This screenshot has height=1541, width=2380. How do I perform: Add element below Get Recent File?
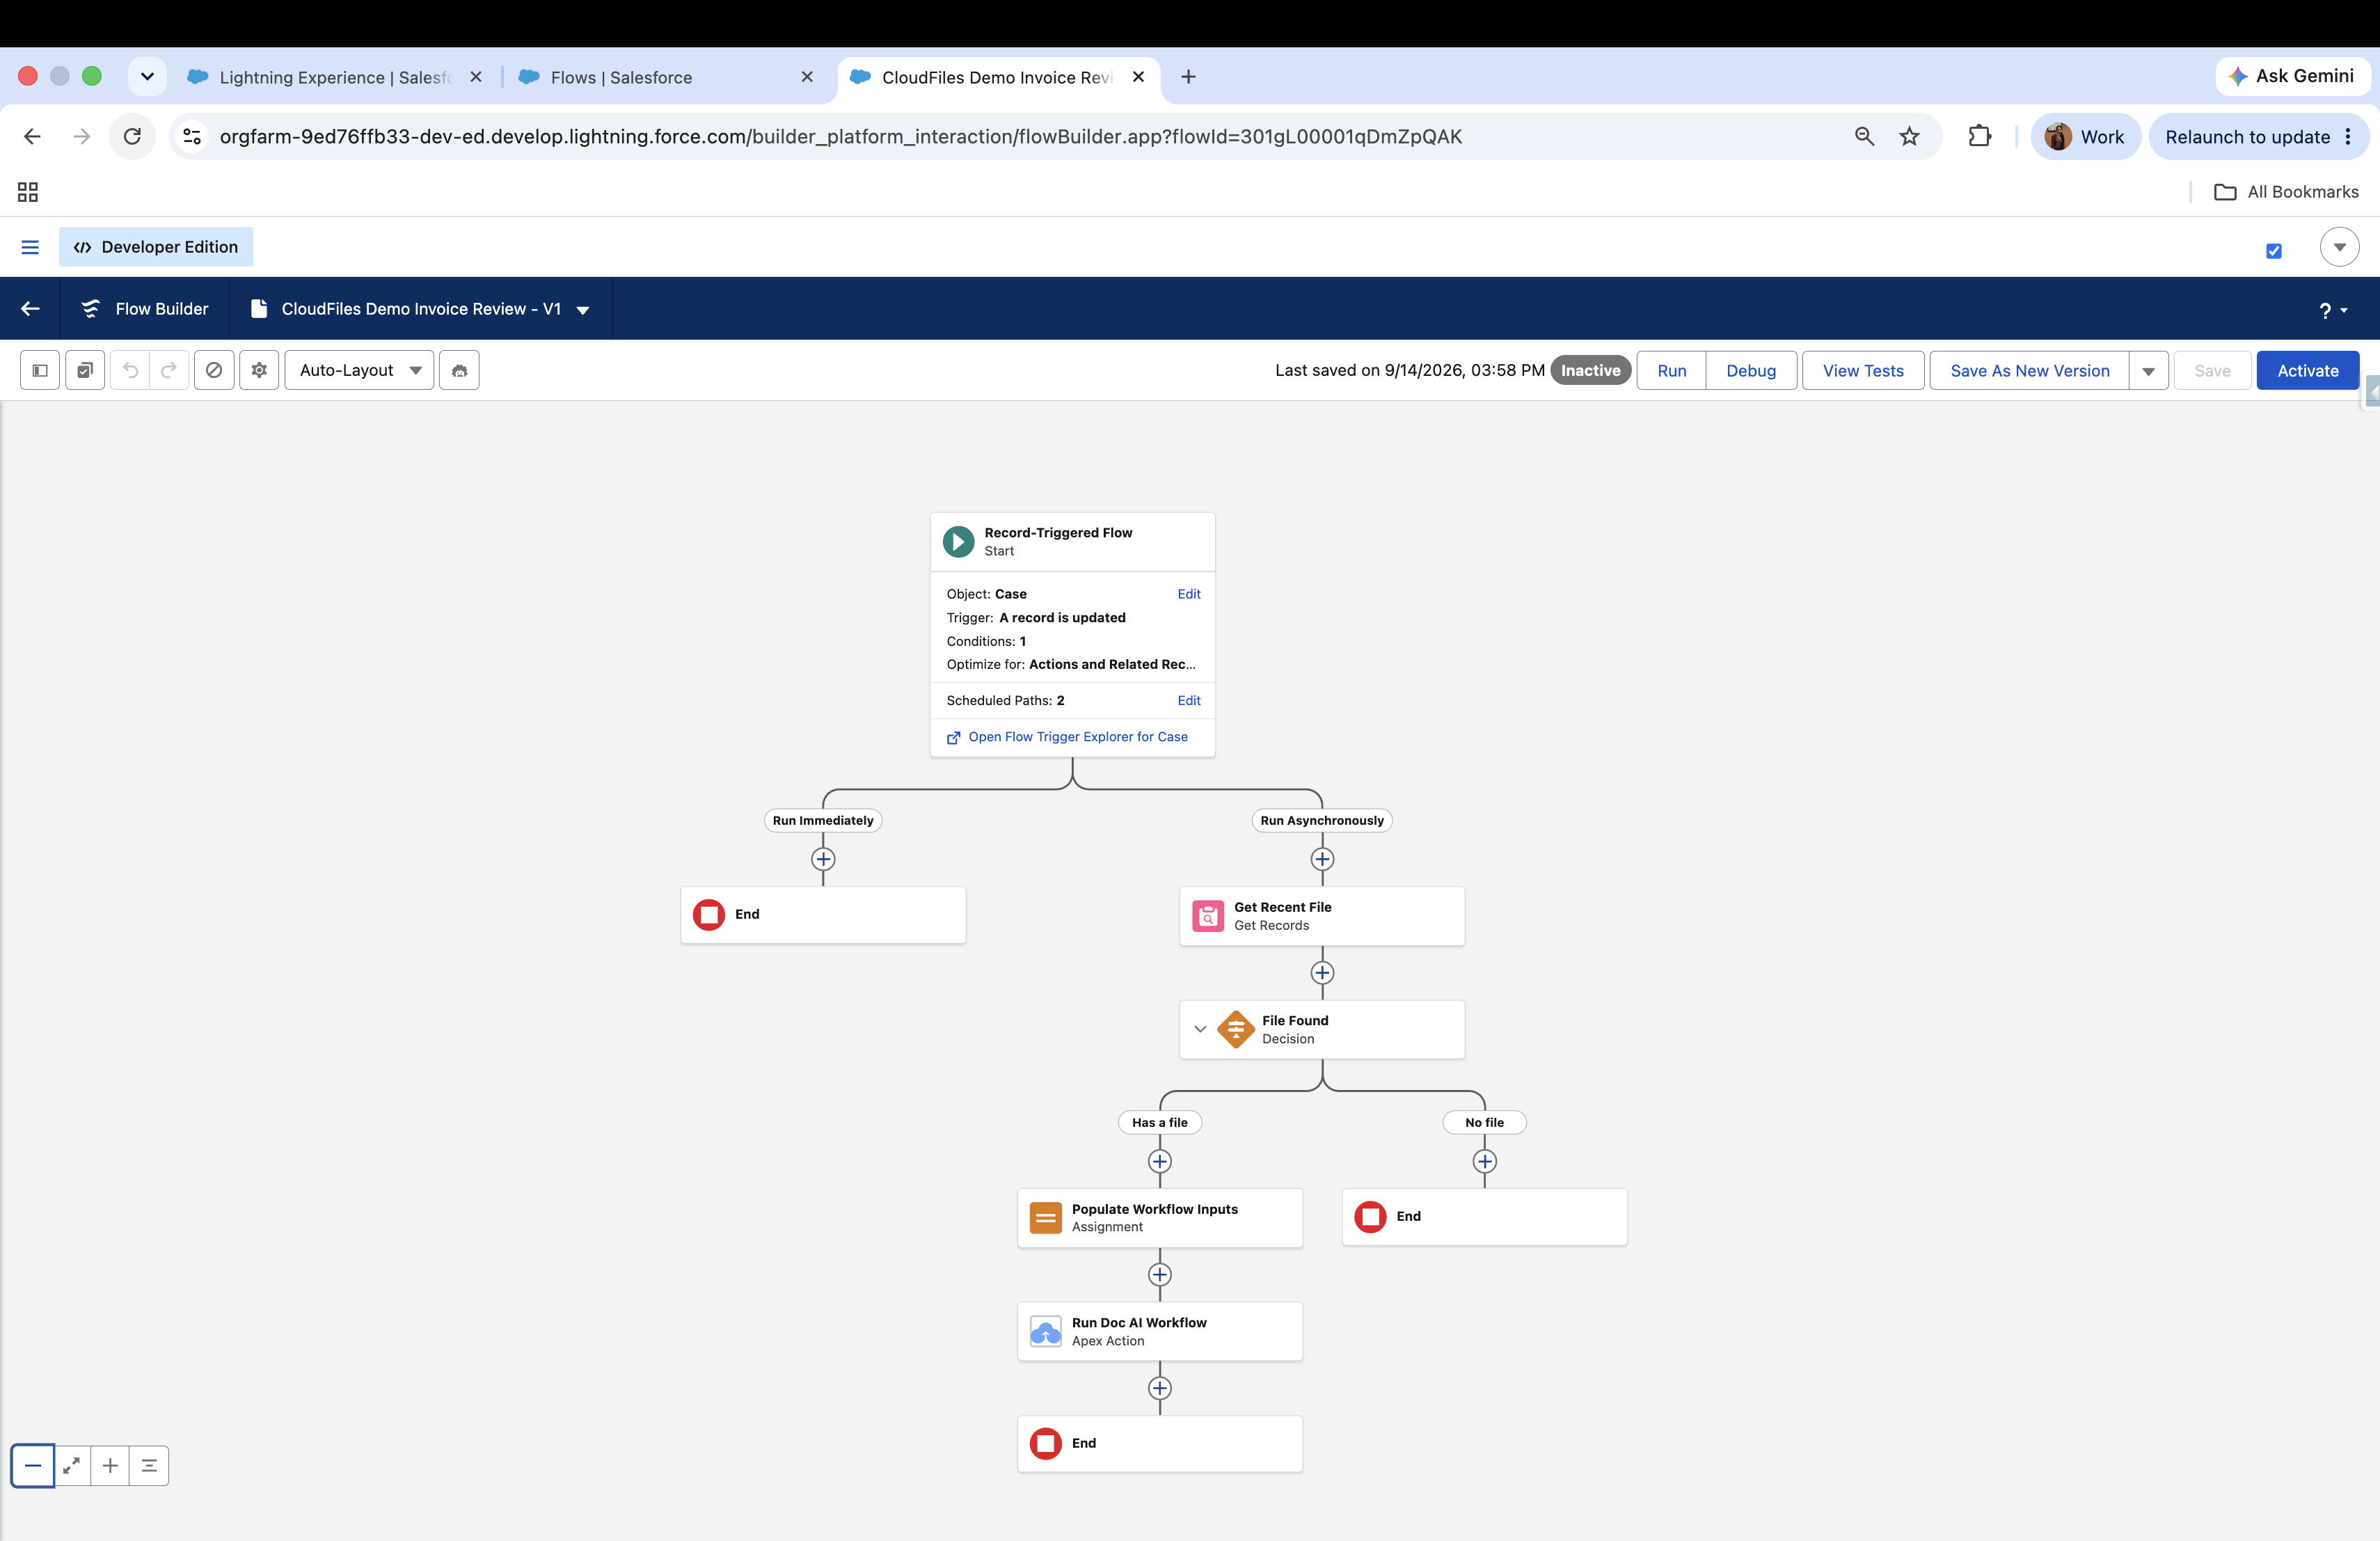(1322, 973)
